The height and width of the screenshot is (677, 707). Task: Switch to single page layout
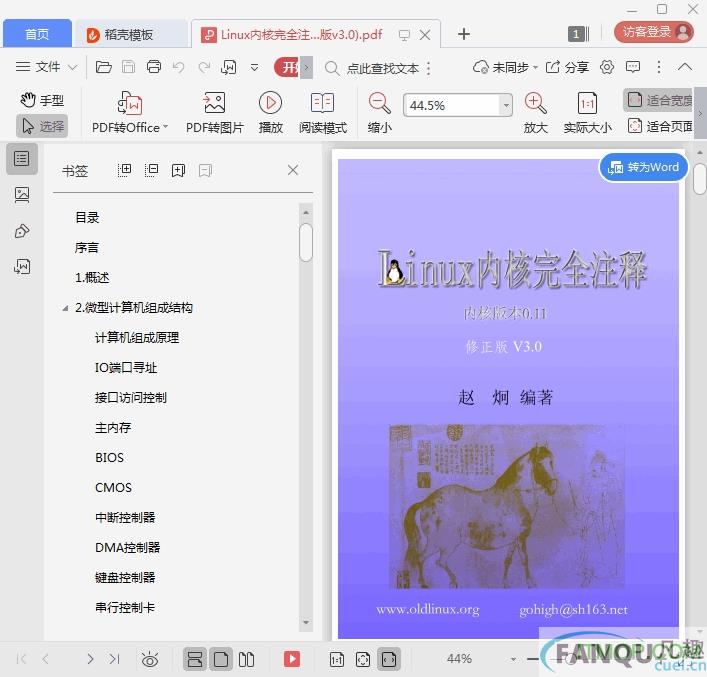tap(221, 659)
